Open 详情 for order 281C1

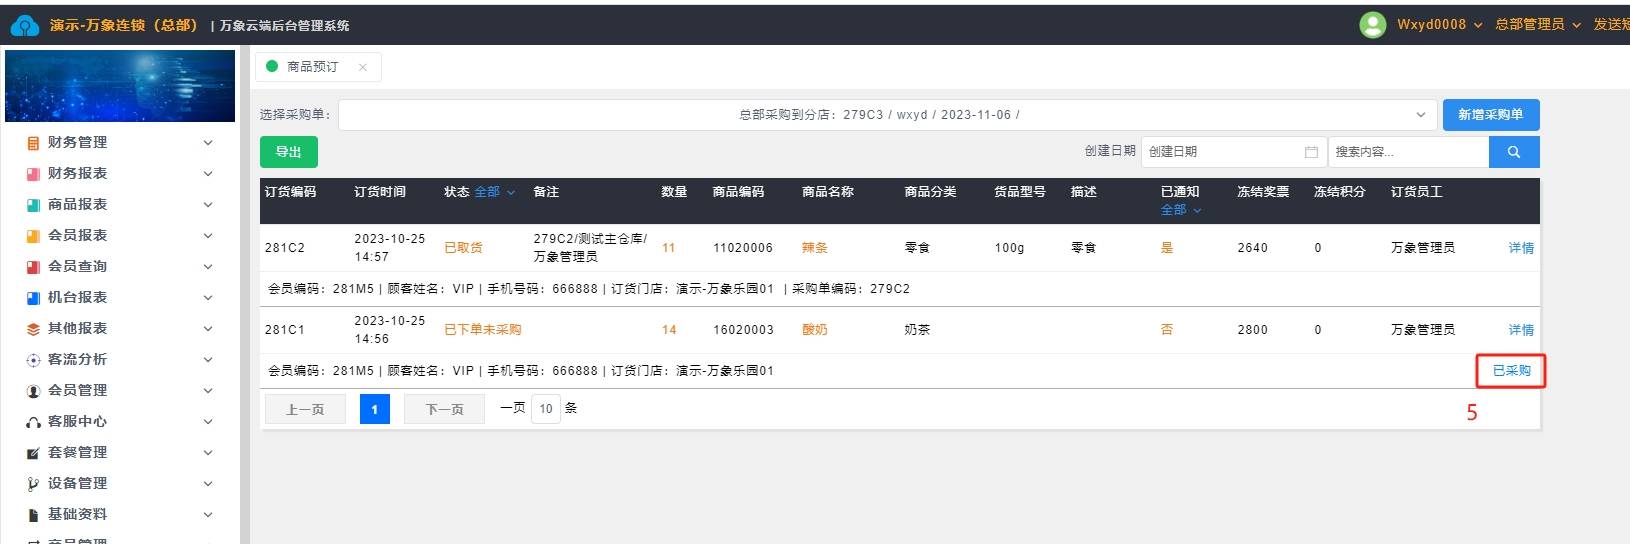click(1521, 330)
